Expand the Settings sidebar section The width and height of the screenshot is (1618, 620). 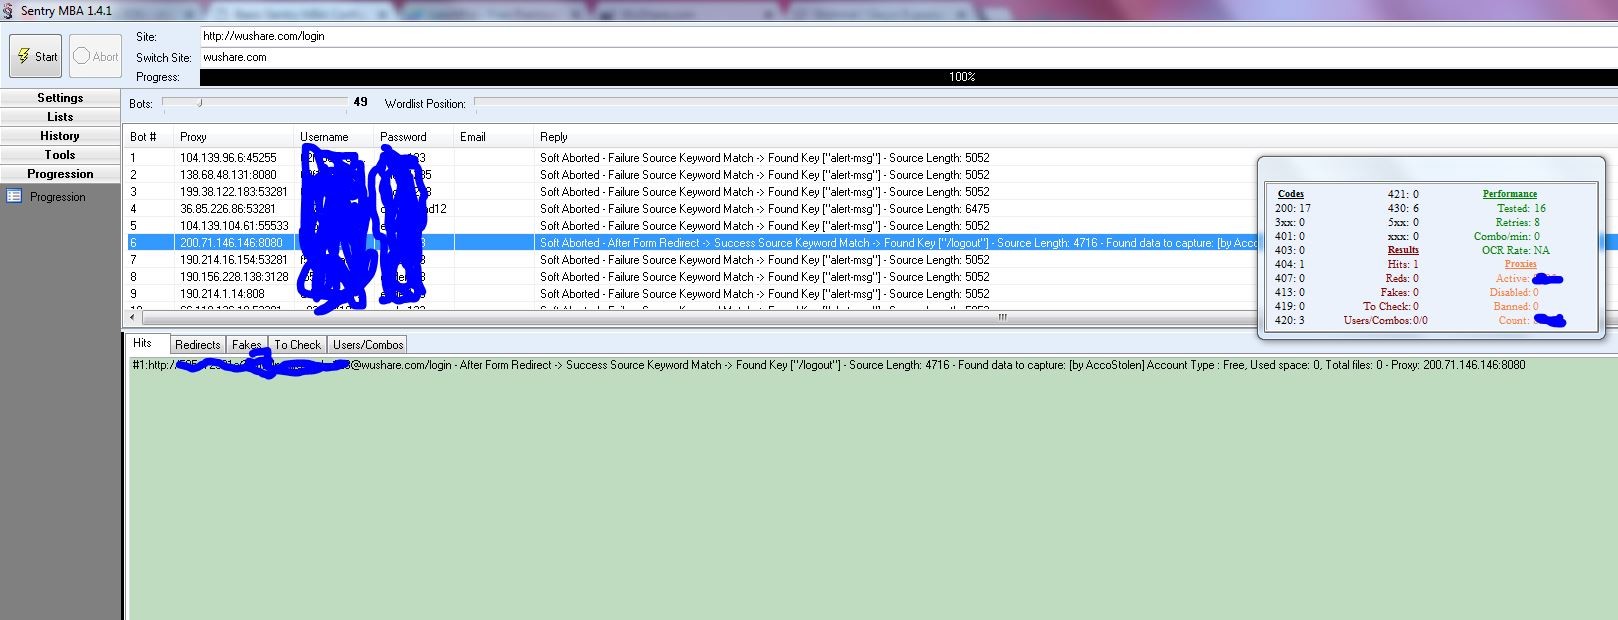tap(60, 98)
